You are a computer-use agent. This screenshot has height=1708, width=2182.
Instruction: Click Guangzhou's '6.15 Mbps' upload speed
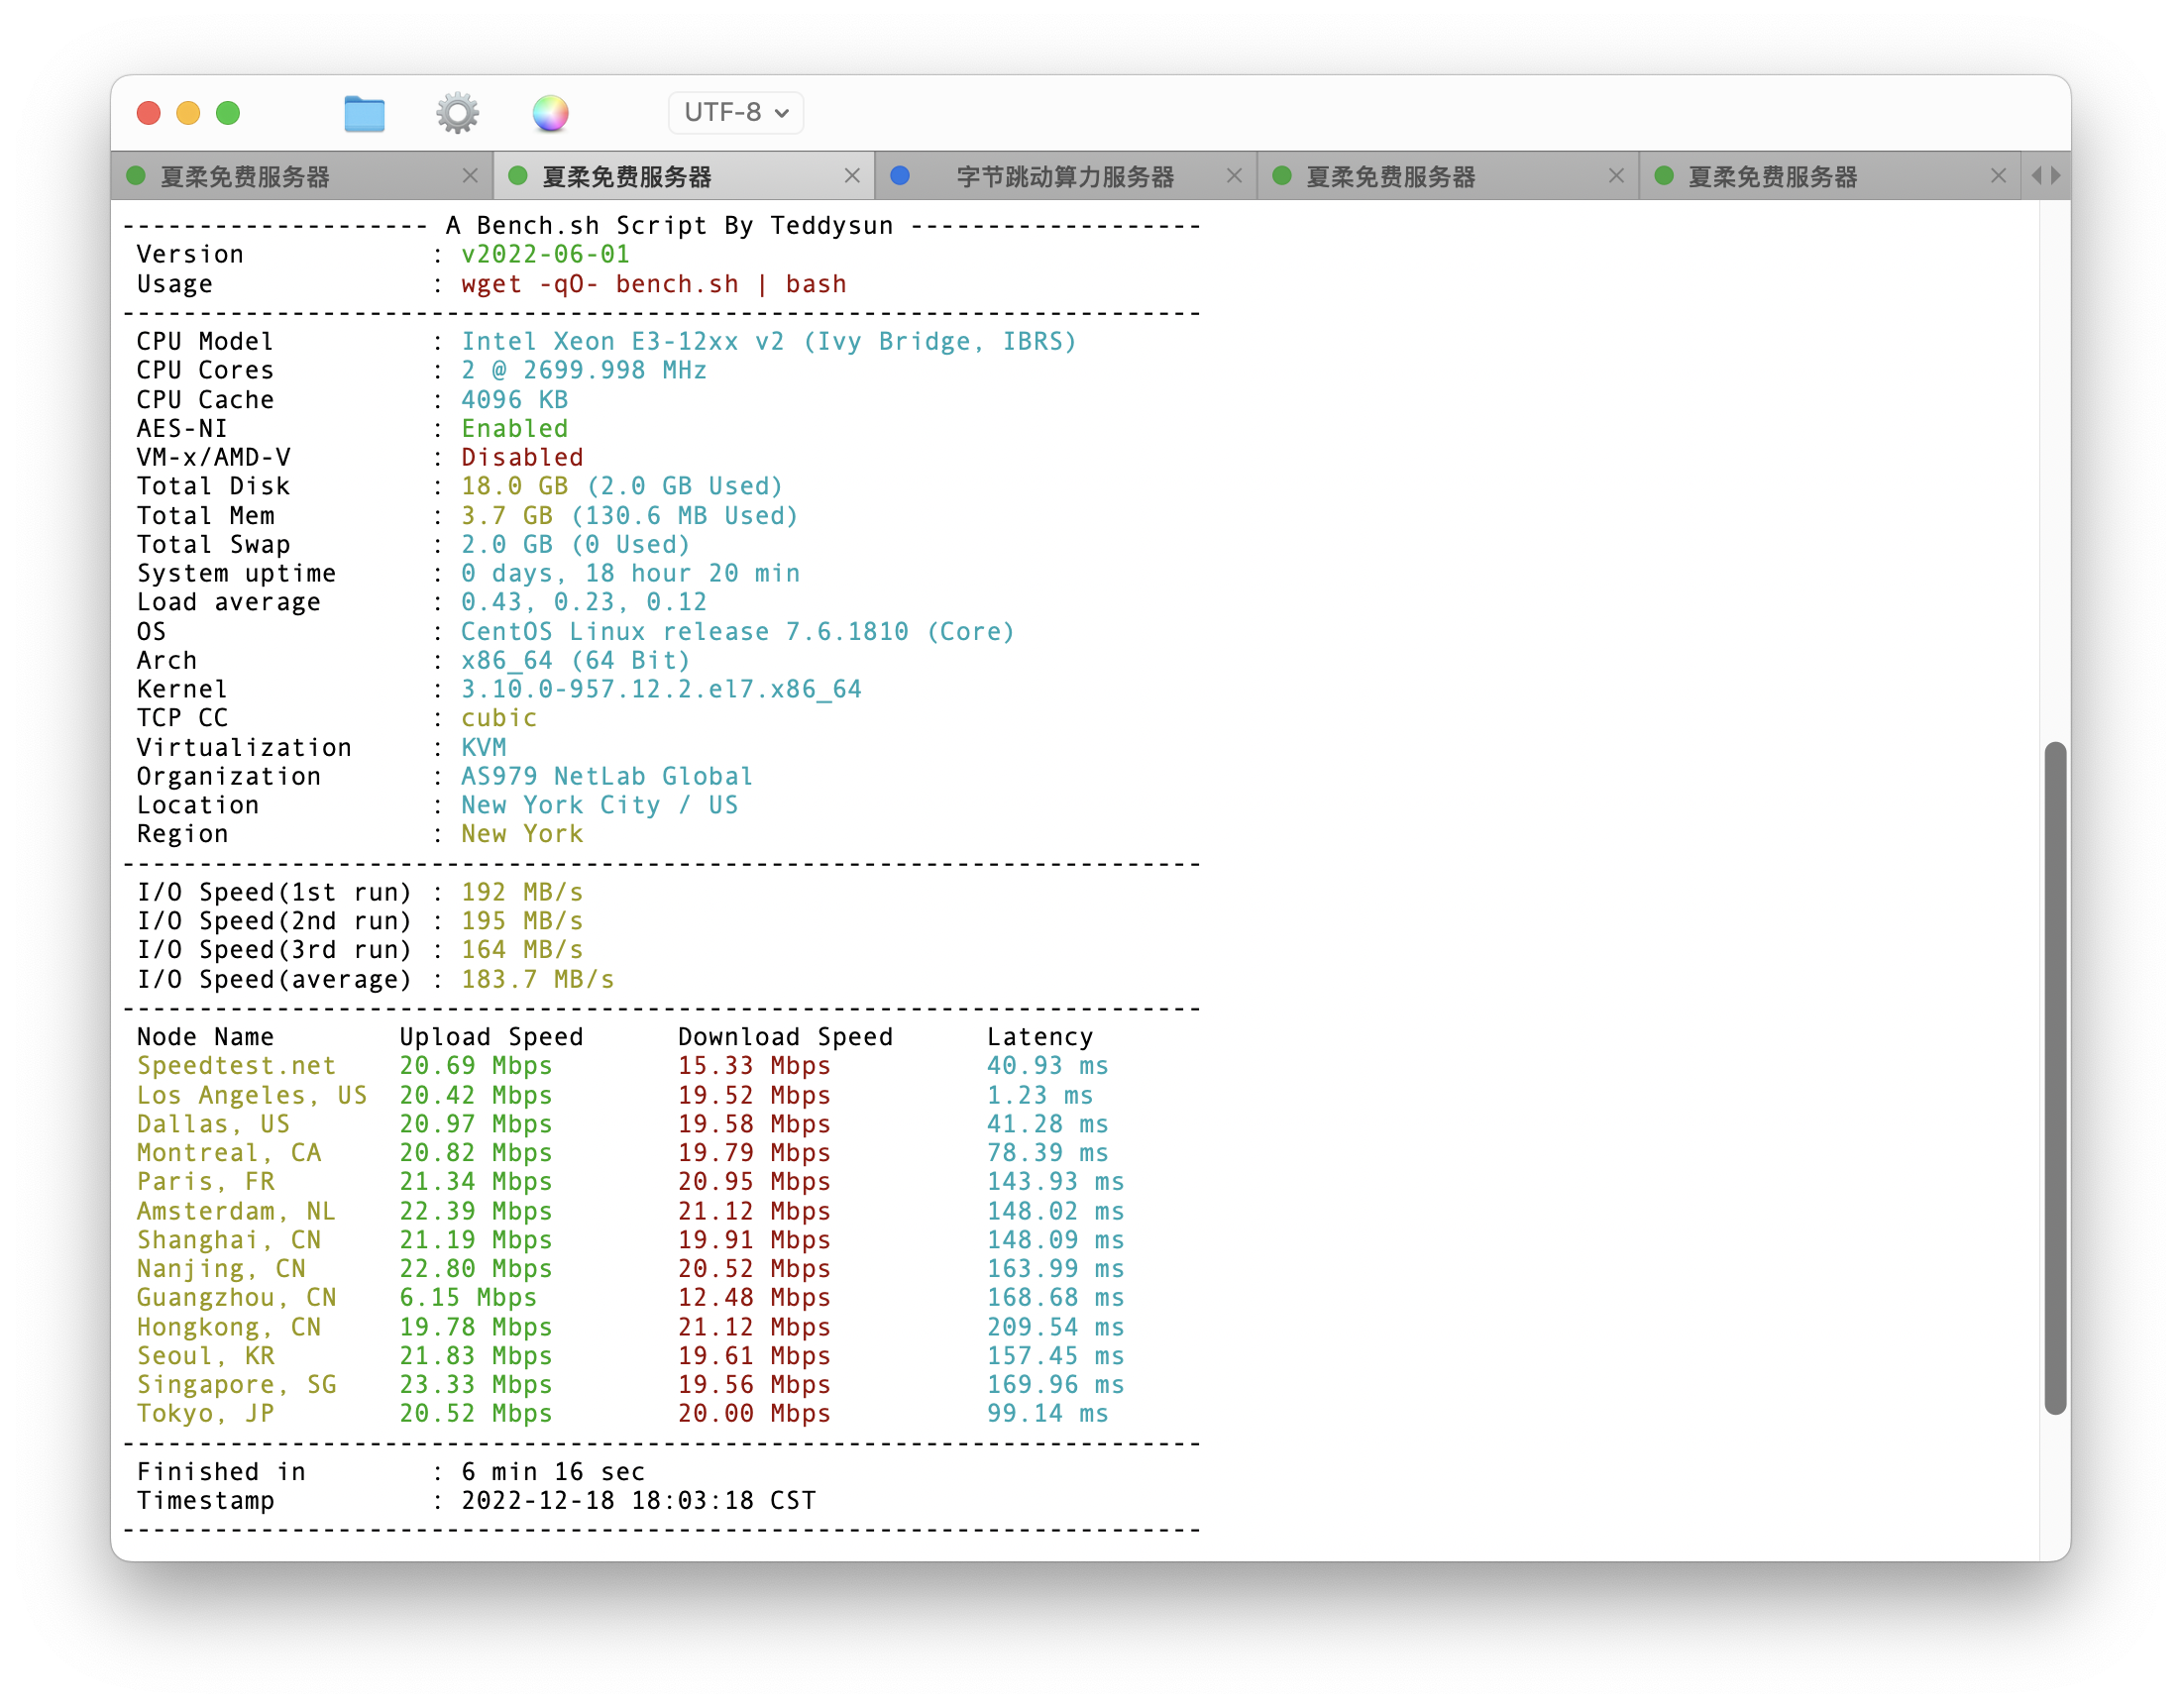click(x=468, y=1299)
